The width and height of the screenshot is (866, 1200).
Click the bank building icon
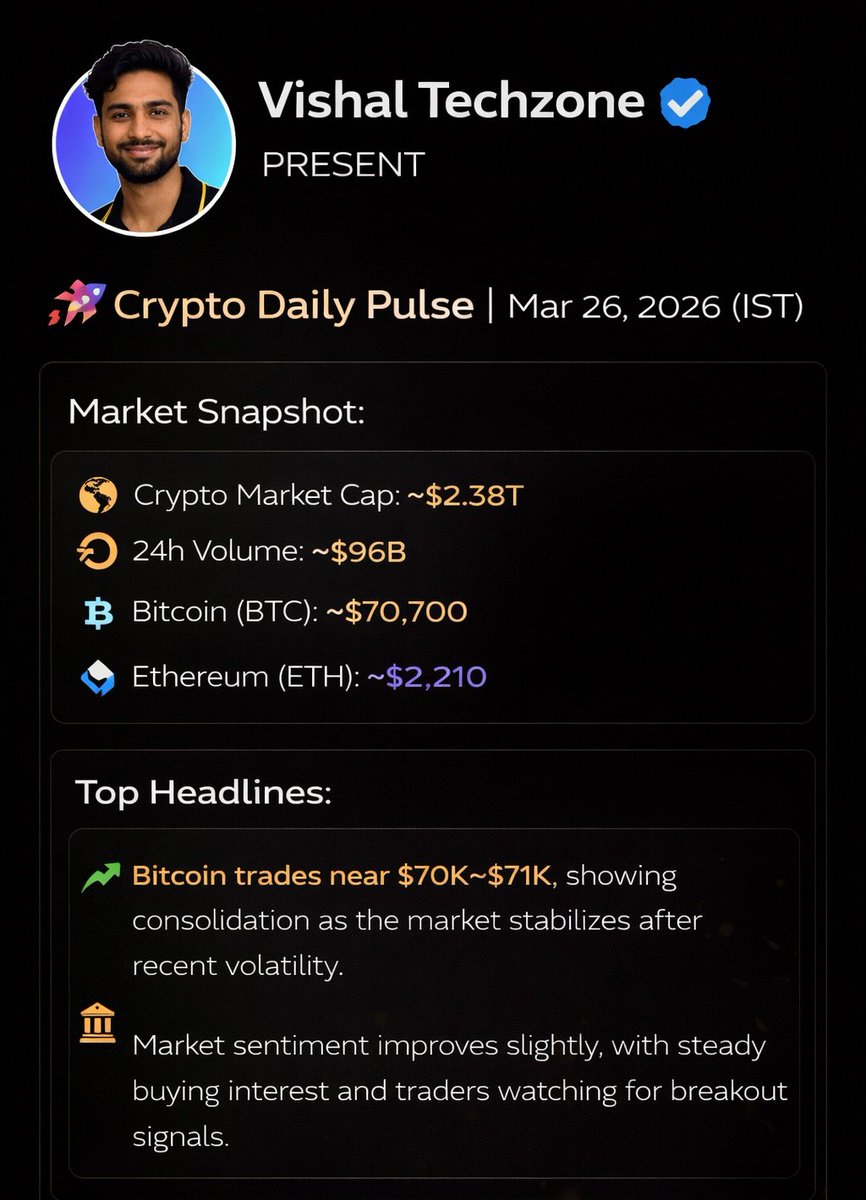click(100, 1022)
